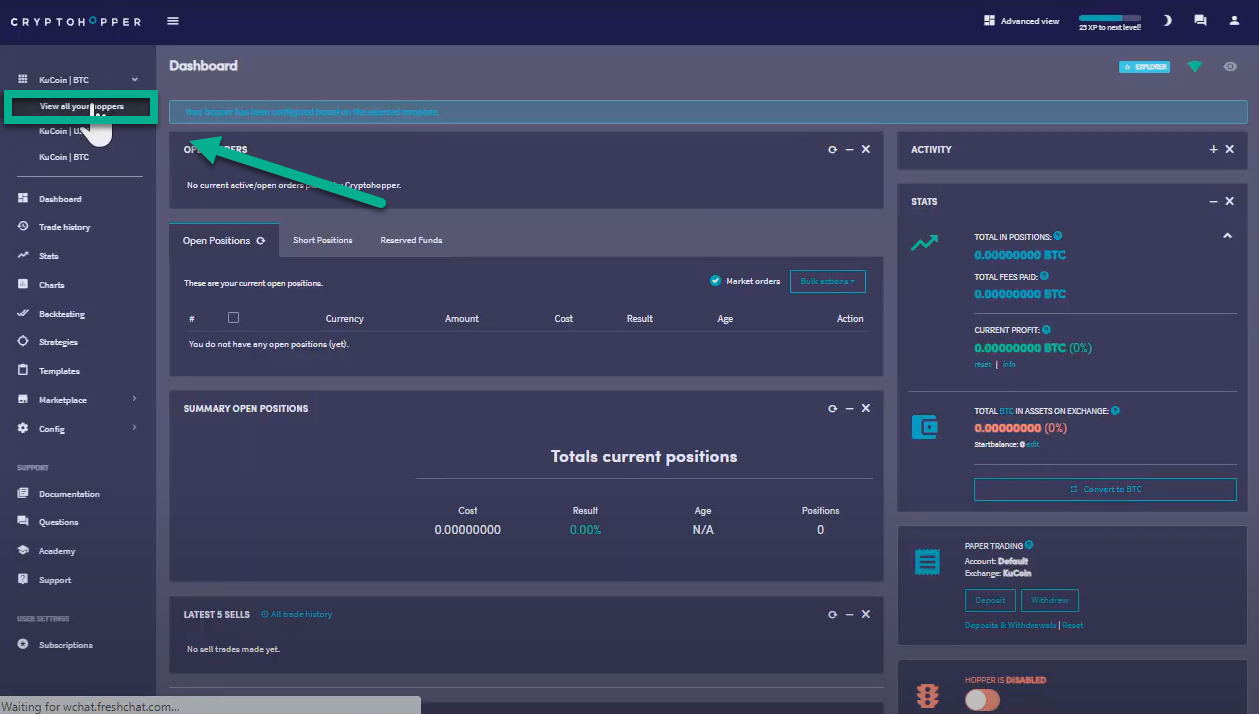Toggle dark mode moon icon
The width and height of the screenshot is (1259, 714).
(1167, 21)
